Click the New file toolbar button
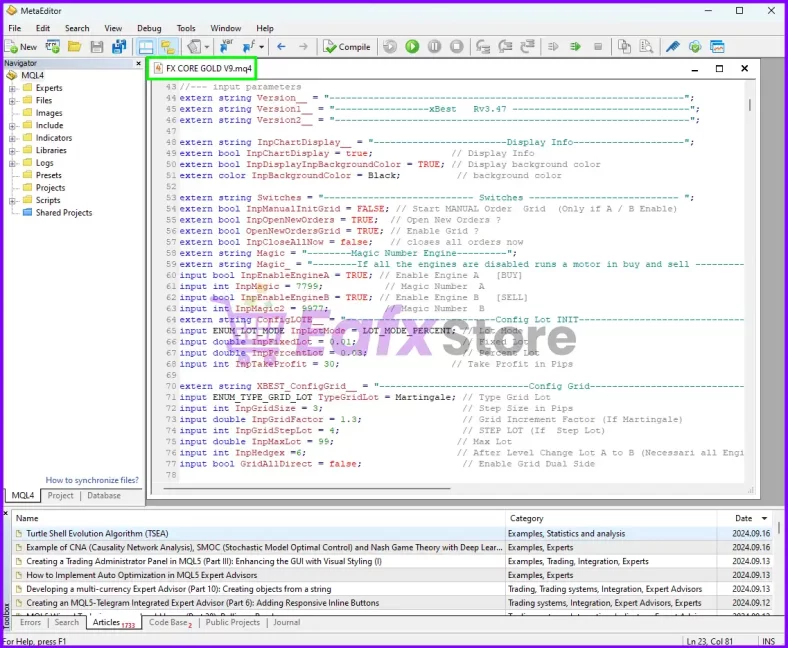This screenshot has width=788, height=648. coord(21,47)
